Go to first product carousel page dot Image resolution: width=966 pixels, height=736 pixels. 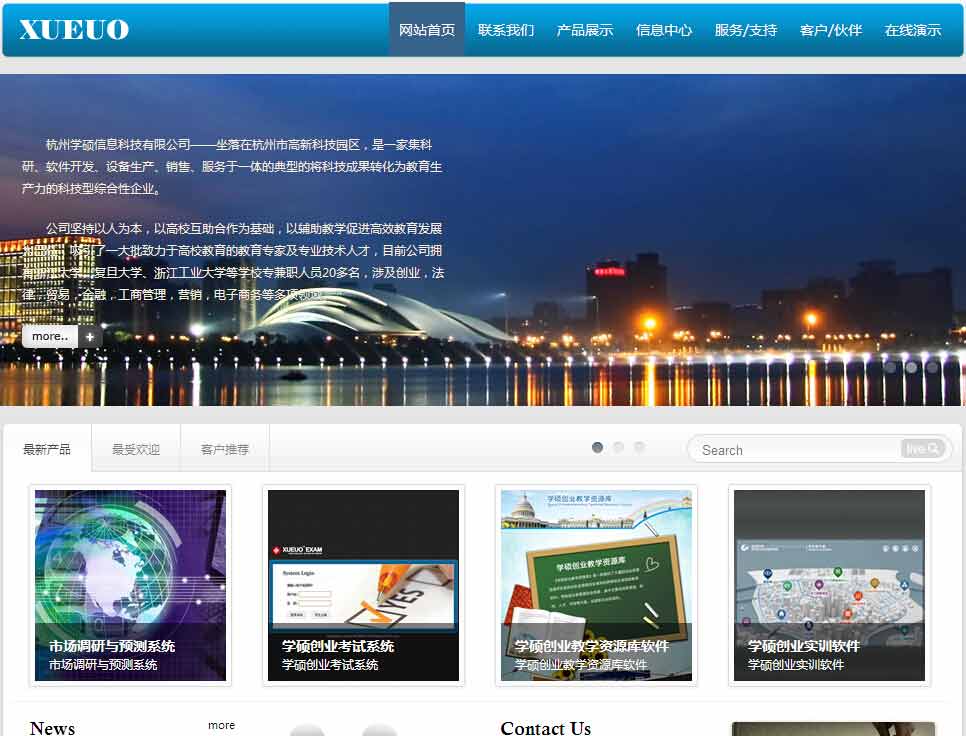pyautogui.click(x=597, y=447)
